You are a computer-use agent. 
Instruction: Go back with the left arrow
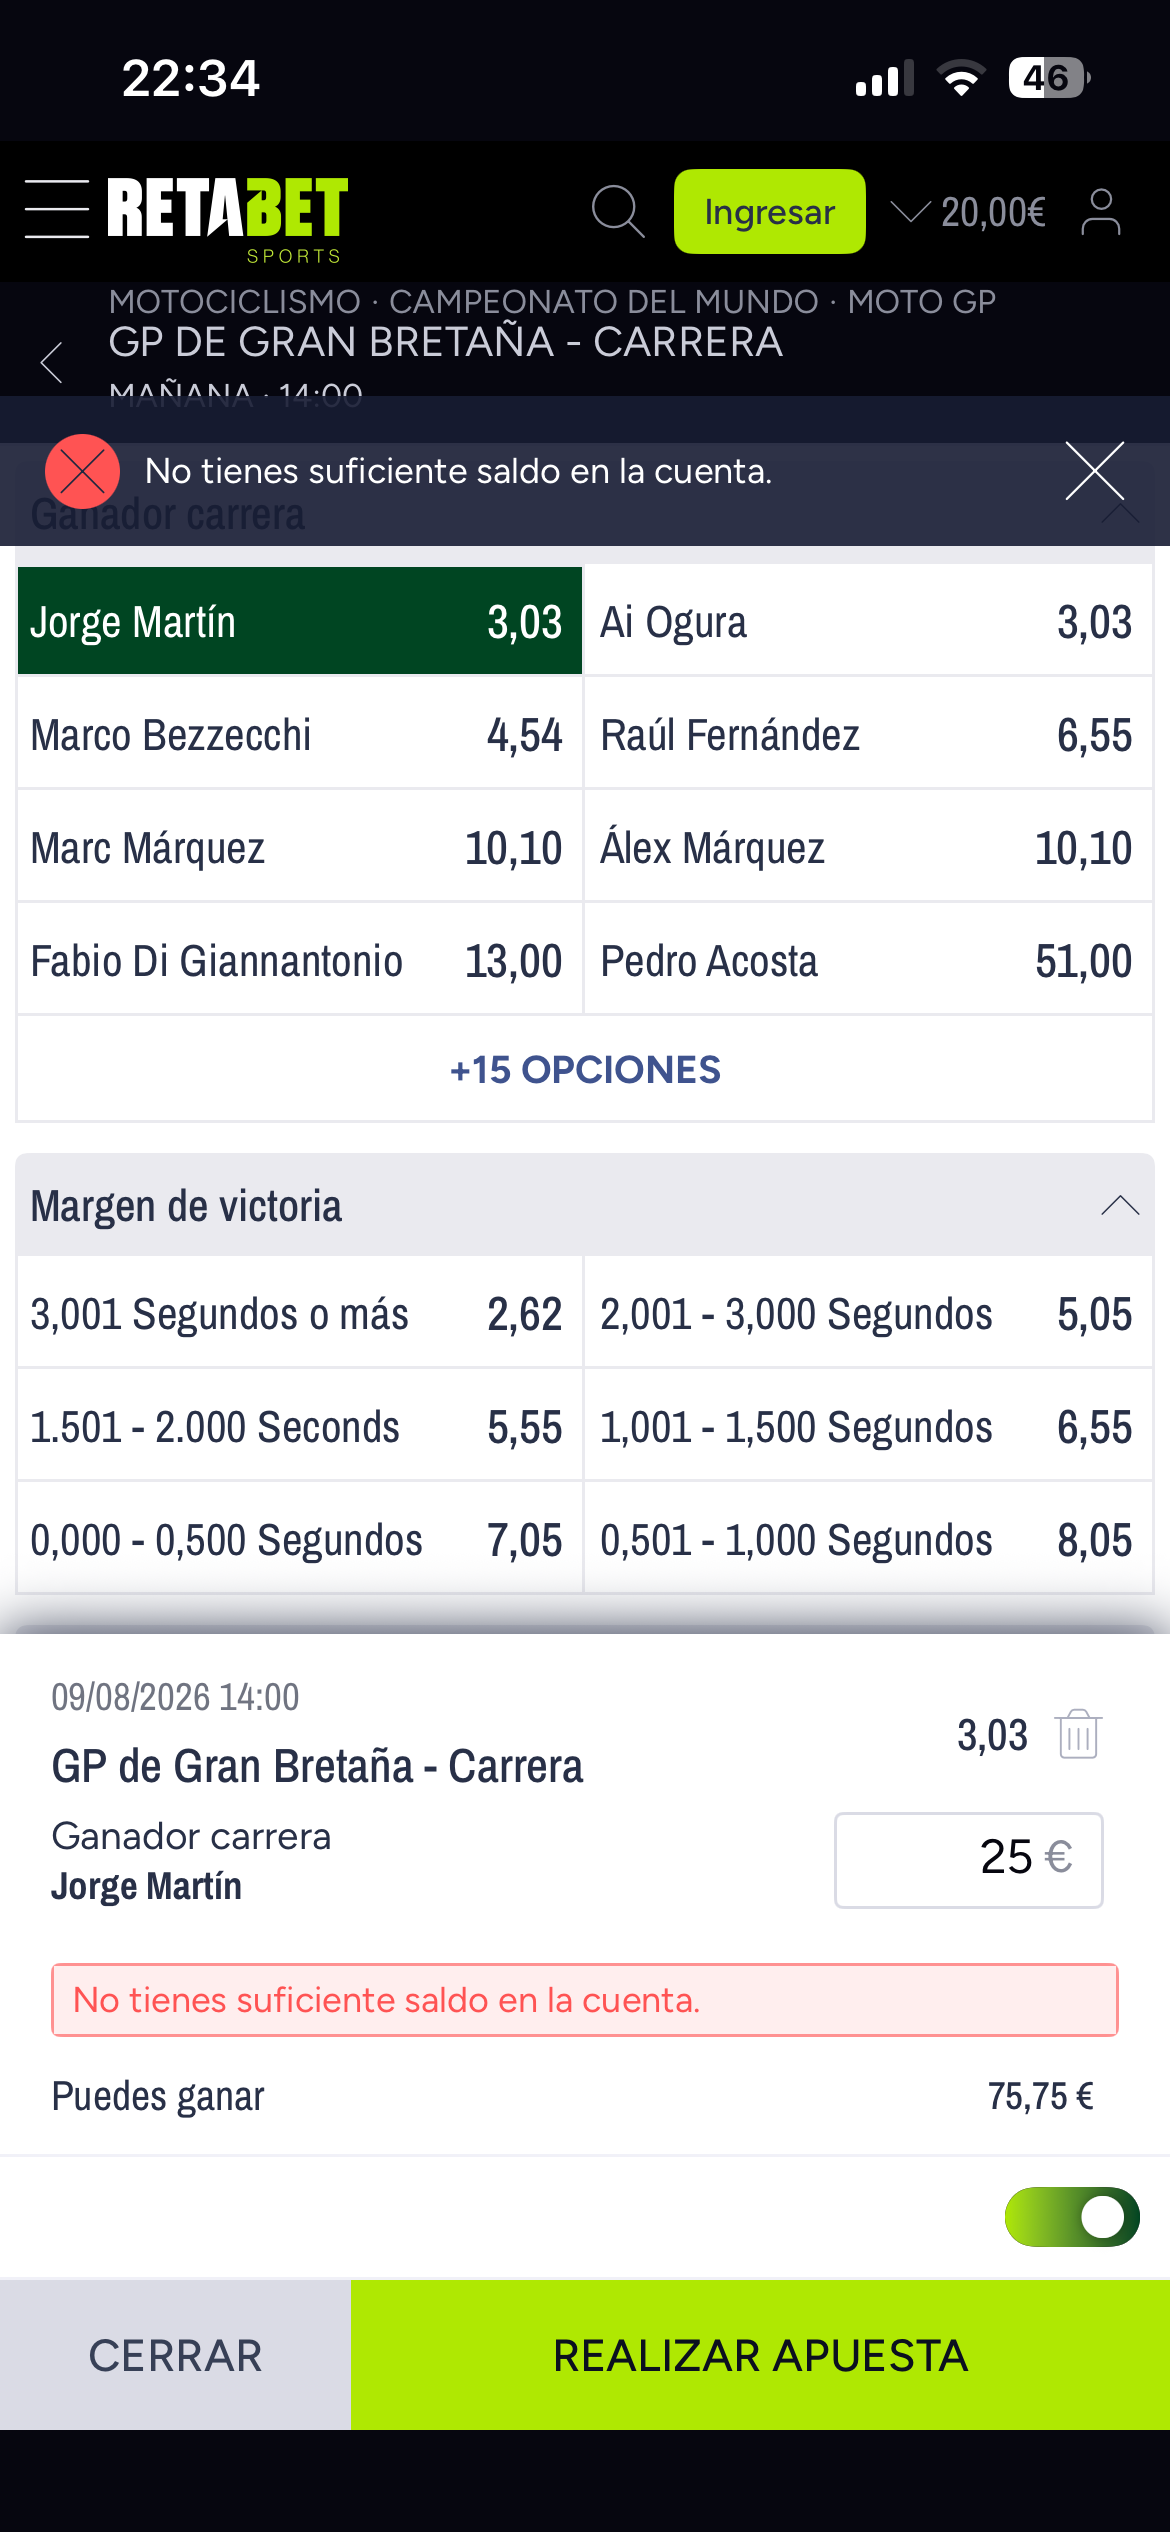tap(52, 361)
